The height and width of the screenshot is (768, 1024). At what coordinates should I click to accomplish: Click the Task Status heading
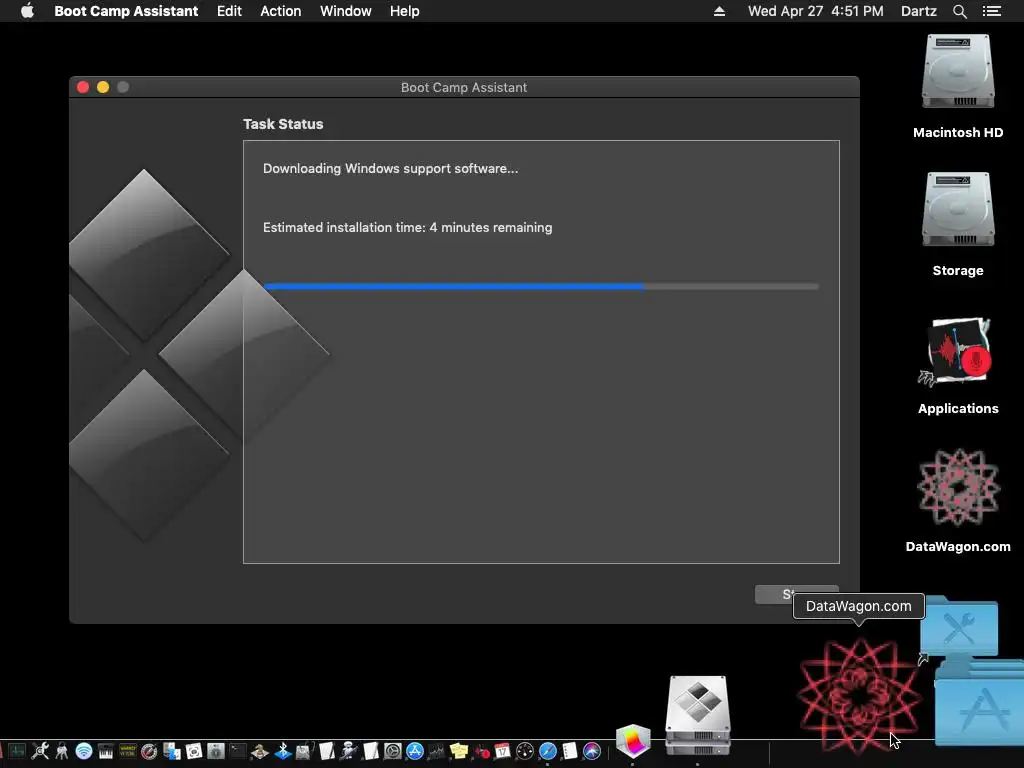pyautogui.click(x=283, y=124)
